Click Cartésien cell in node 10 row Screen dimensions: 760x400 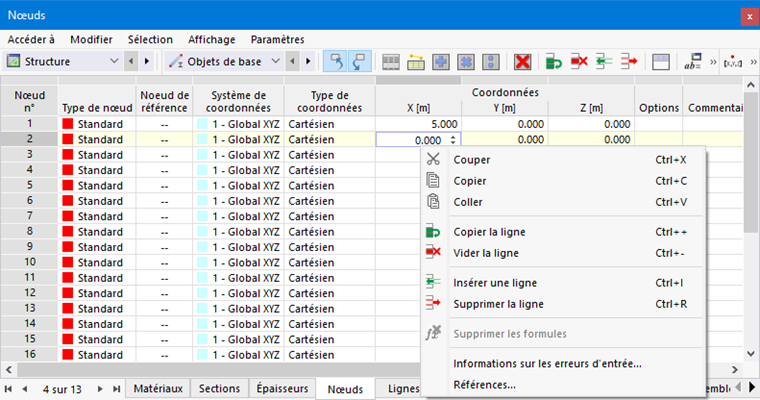click(x=330, y=262)
